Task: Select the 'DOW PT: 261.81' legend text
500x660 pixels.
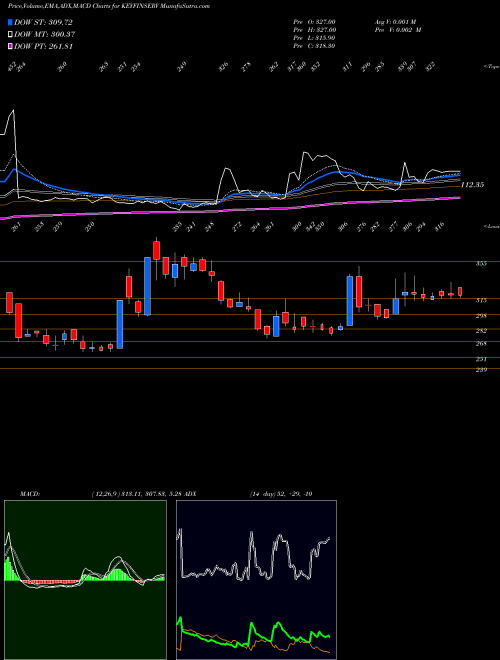Action: (43, 46)
